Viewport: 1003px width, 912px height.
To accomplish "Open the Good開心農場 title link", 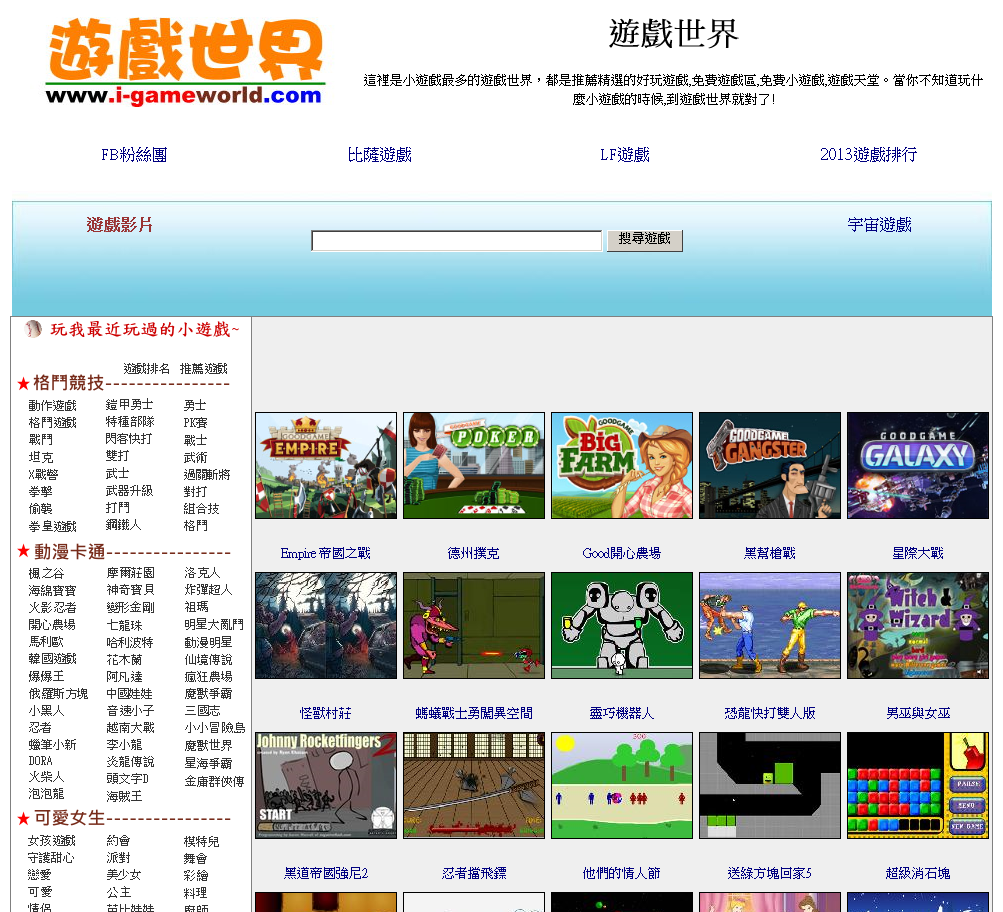I will pos(622,553).
